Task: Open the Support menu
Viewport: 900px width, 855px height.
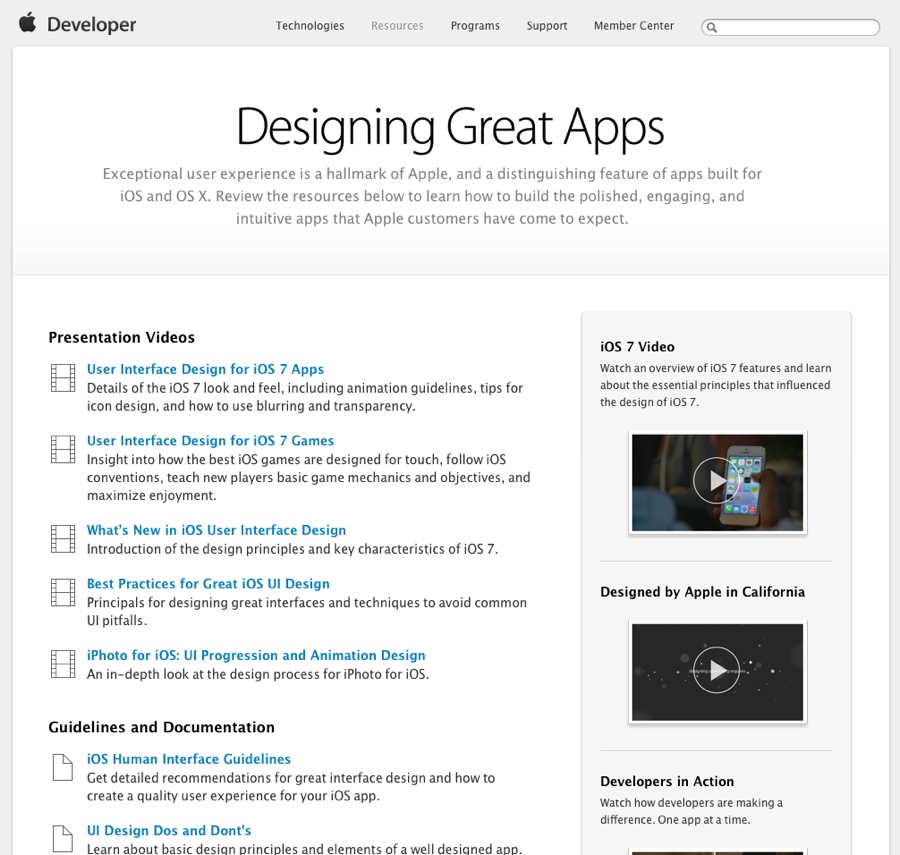Action: point(547,26)
